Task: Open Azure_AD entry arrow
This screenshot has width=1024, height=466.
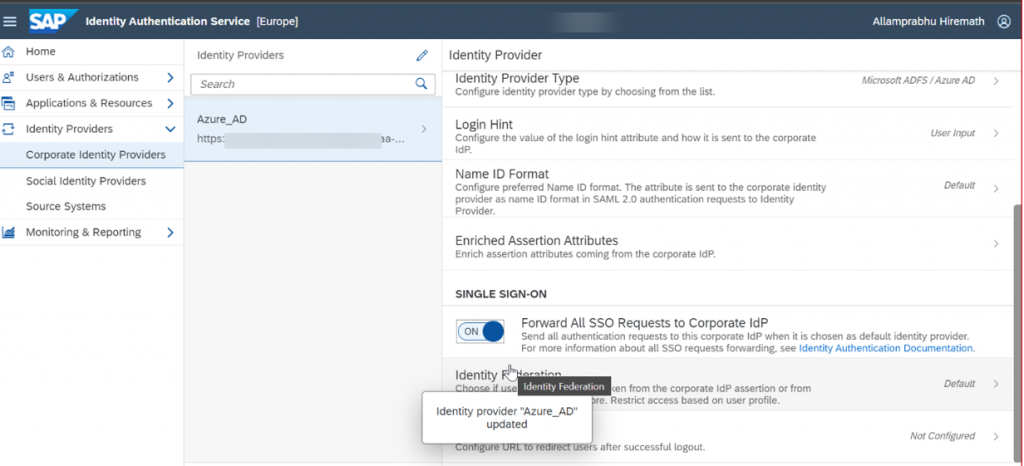Action: tap(424, 129)
